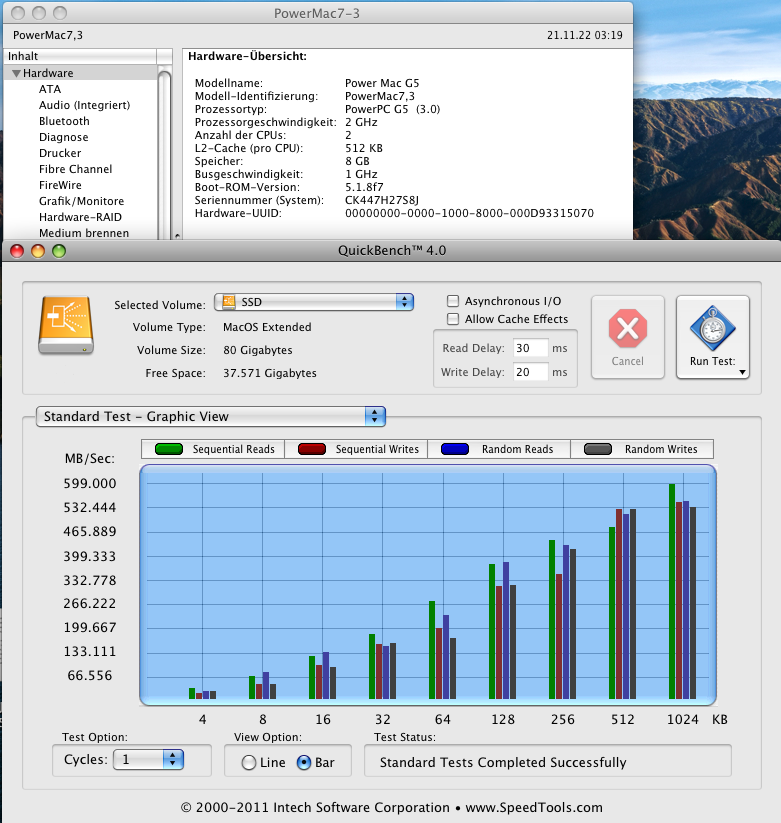Enable the Allow Cache Effects checkbox
The image size is (781, 823).
click(x=452, y=319)
